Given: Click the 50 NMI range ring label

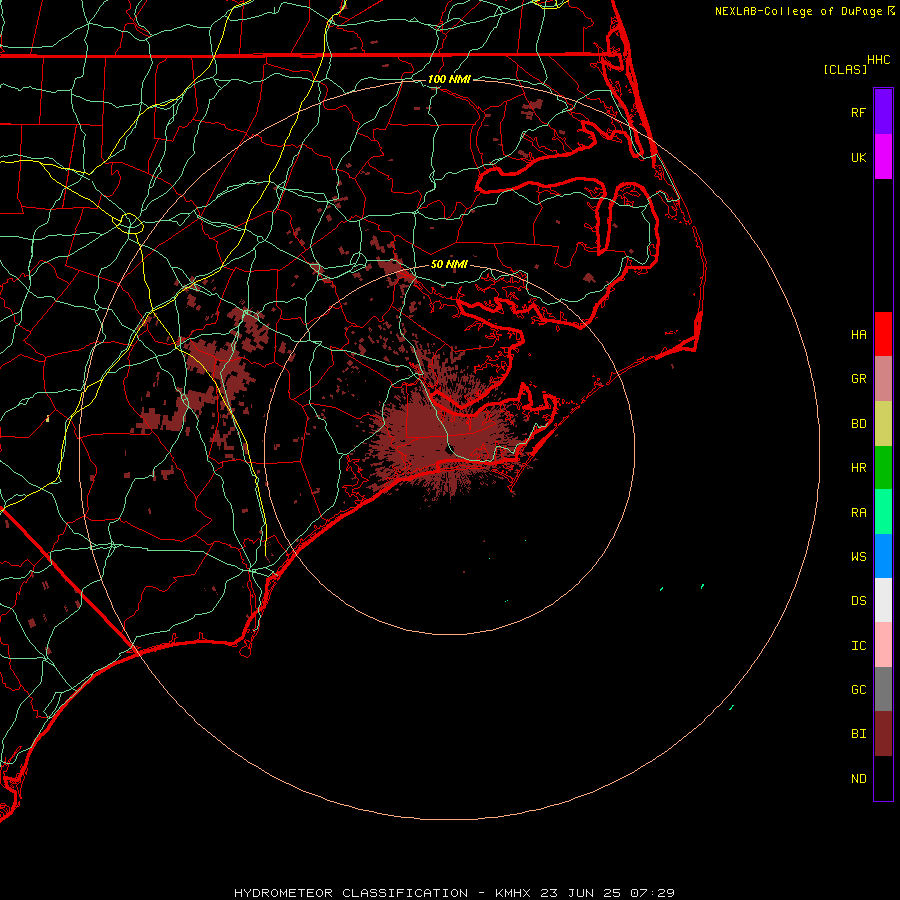Looking at the screenshot, I should (x=449, y=264).
